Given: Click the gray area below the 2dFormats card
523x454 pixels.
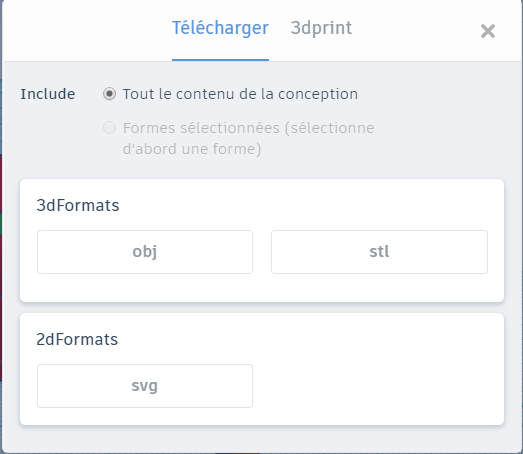Looking at the screenshot, I should point(262,438).
